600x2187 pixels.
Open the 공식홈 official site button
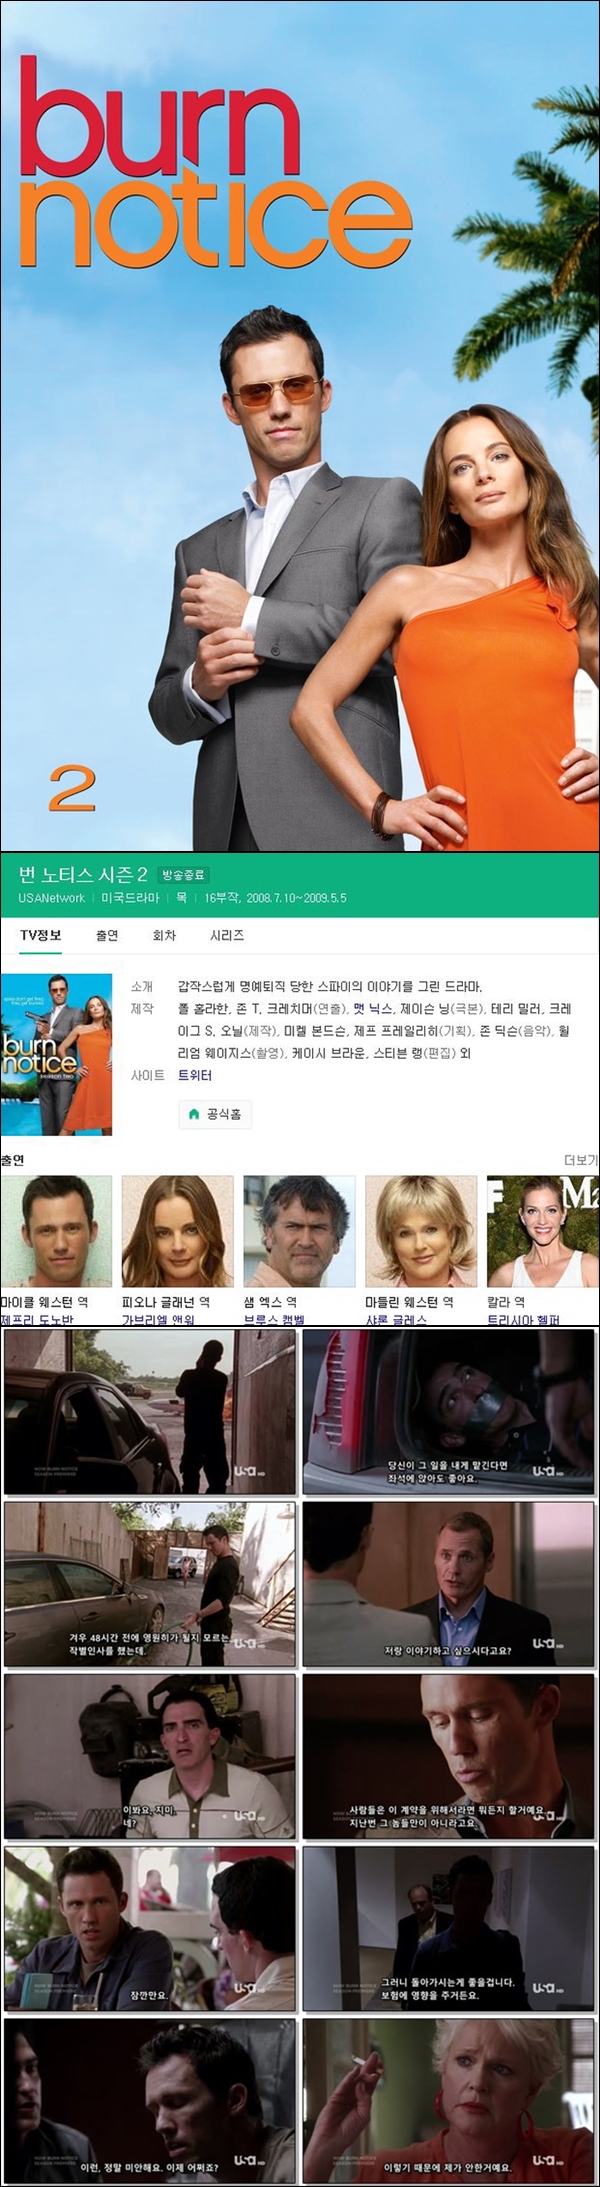pos(215,1114)
